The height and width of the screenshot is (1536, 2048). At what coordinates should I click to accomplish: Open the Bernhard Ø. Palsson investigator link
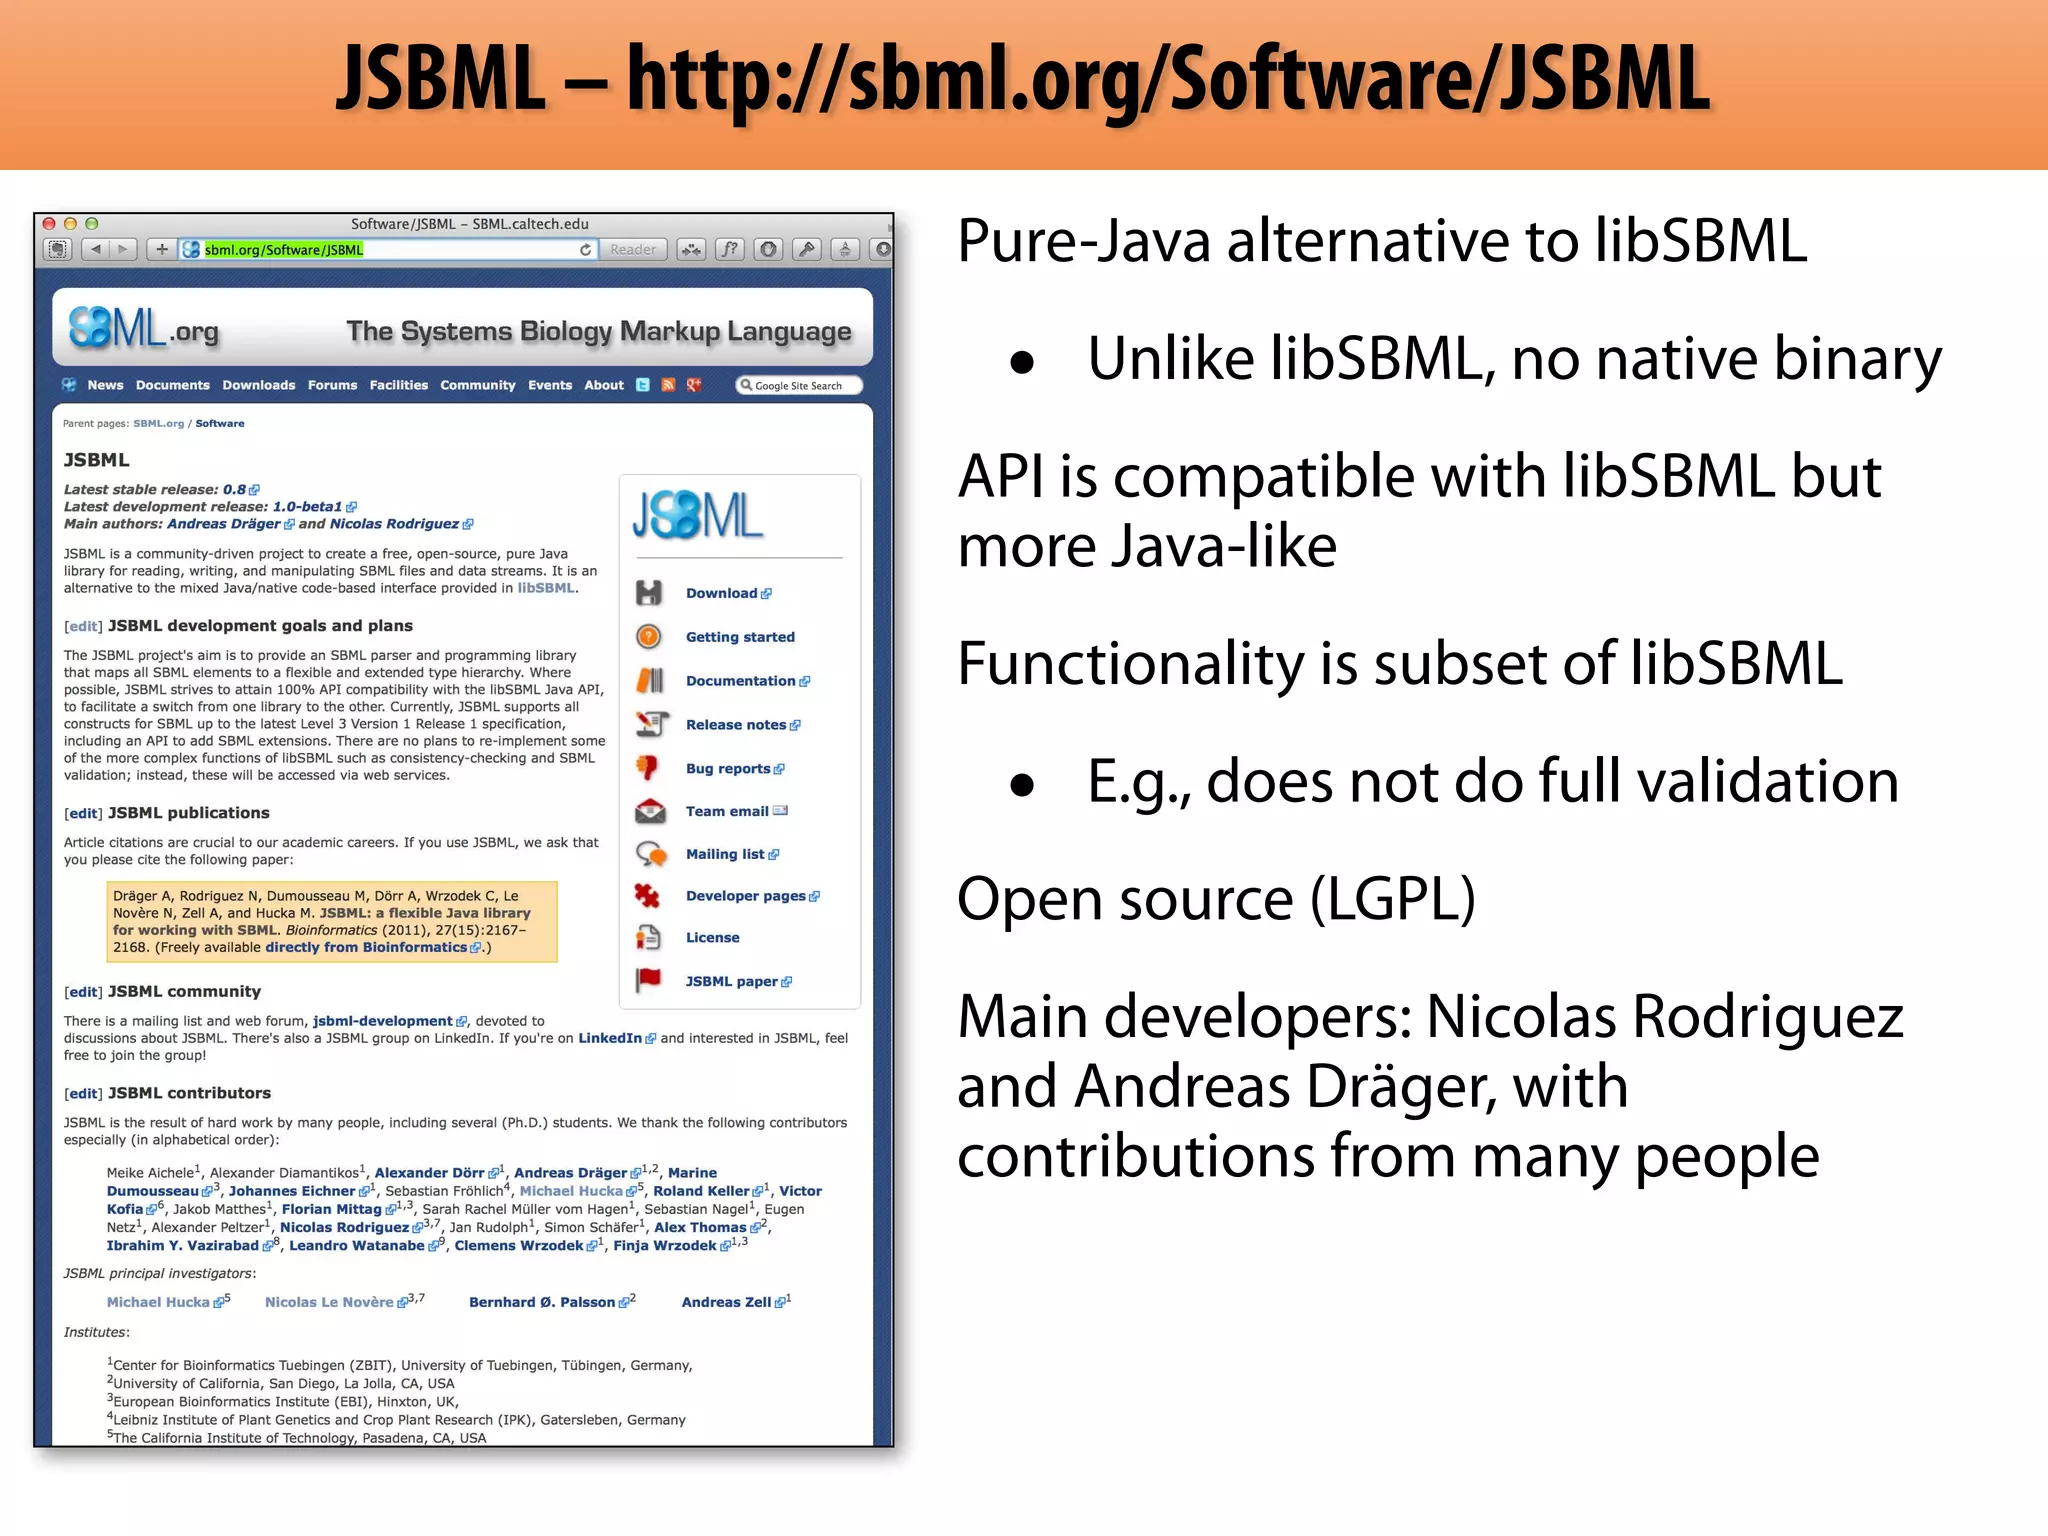pyautogui.click(x=549, y=1302)
